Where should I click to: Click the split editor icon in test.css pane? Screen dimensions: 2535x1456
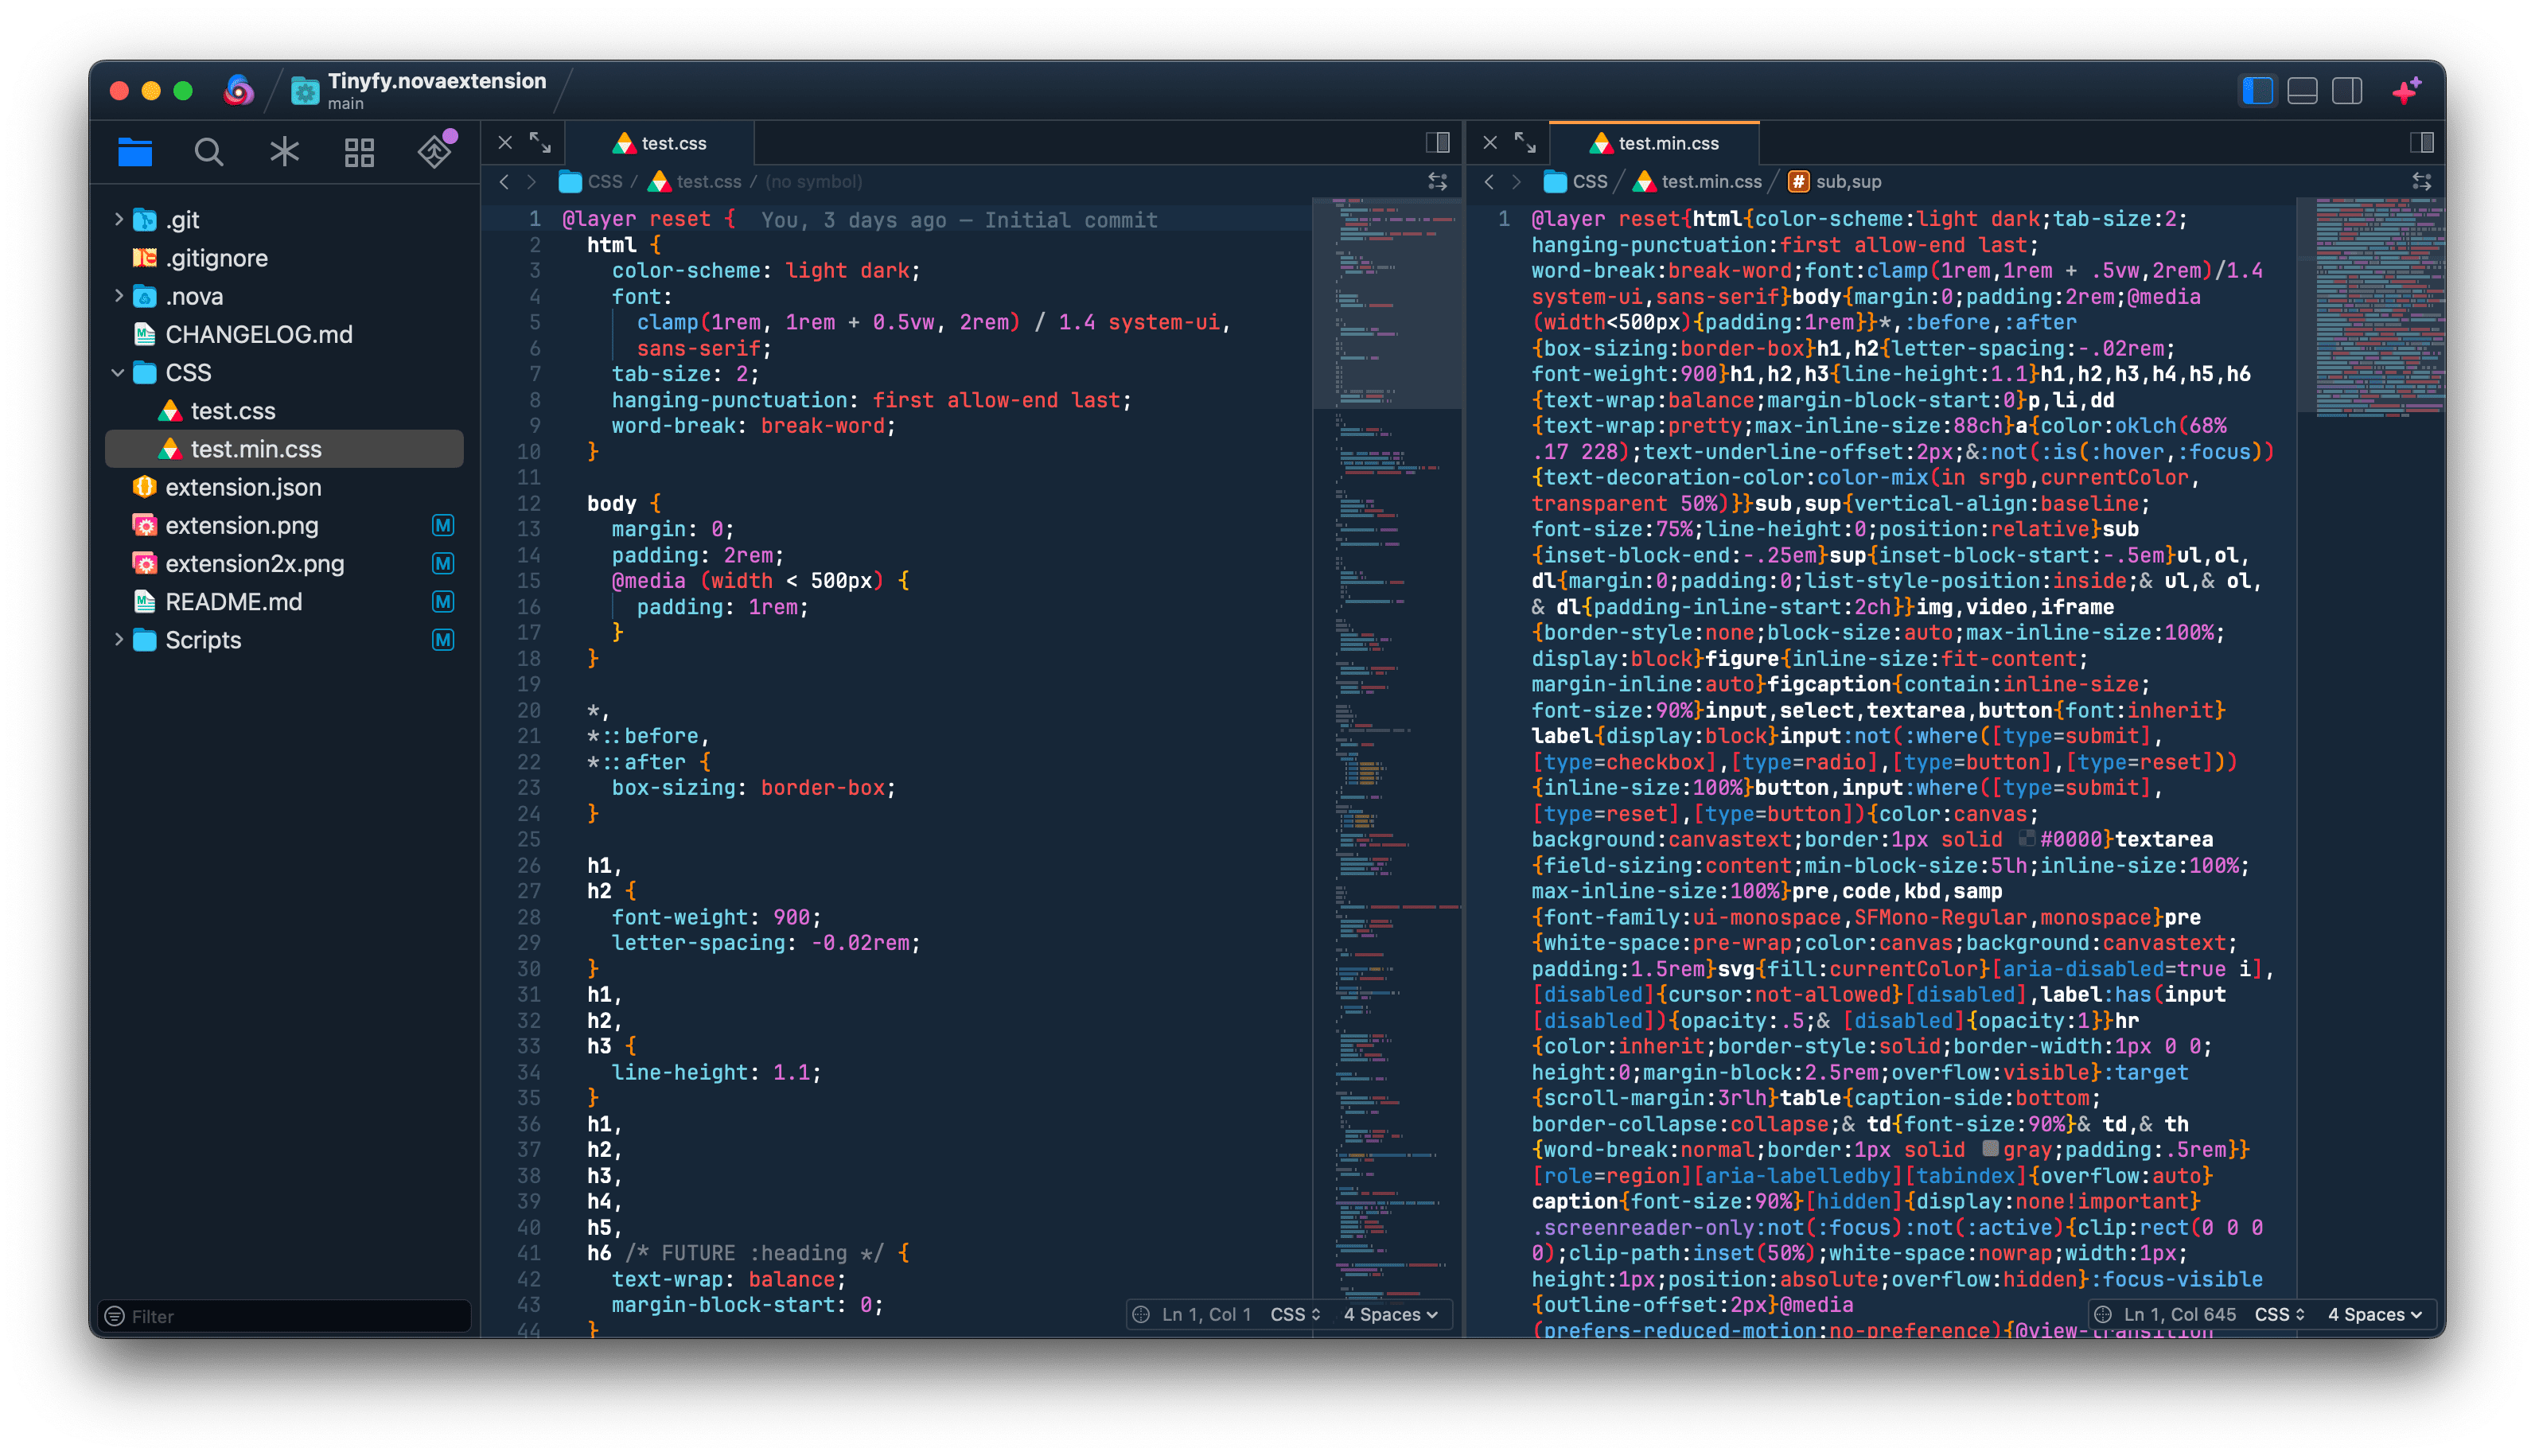point(1438,143)
